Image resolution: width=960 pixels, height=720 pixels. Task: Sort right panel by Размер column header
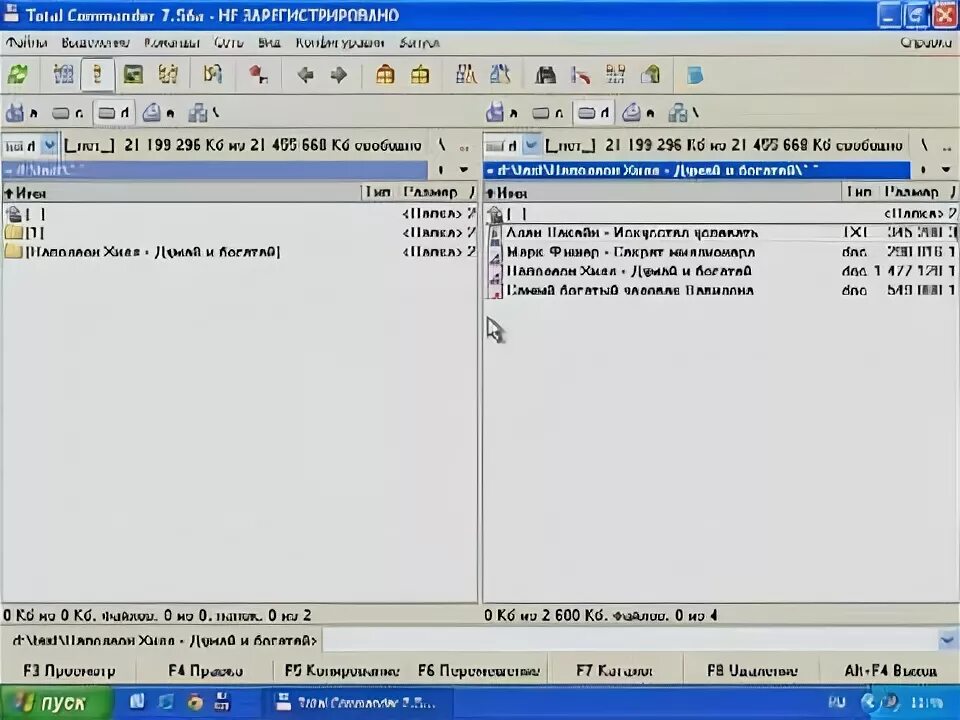click(912, 193)
